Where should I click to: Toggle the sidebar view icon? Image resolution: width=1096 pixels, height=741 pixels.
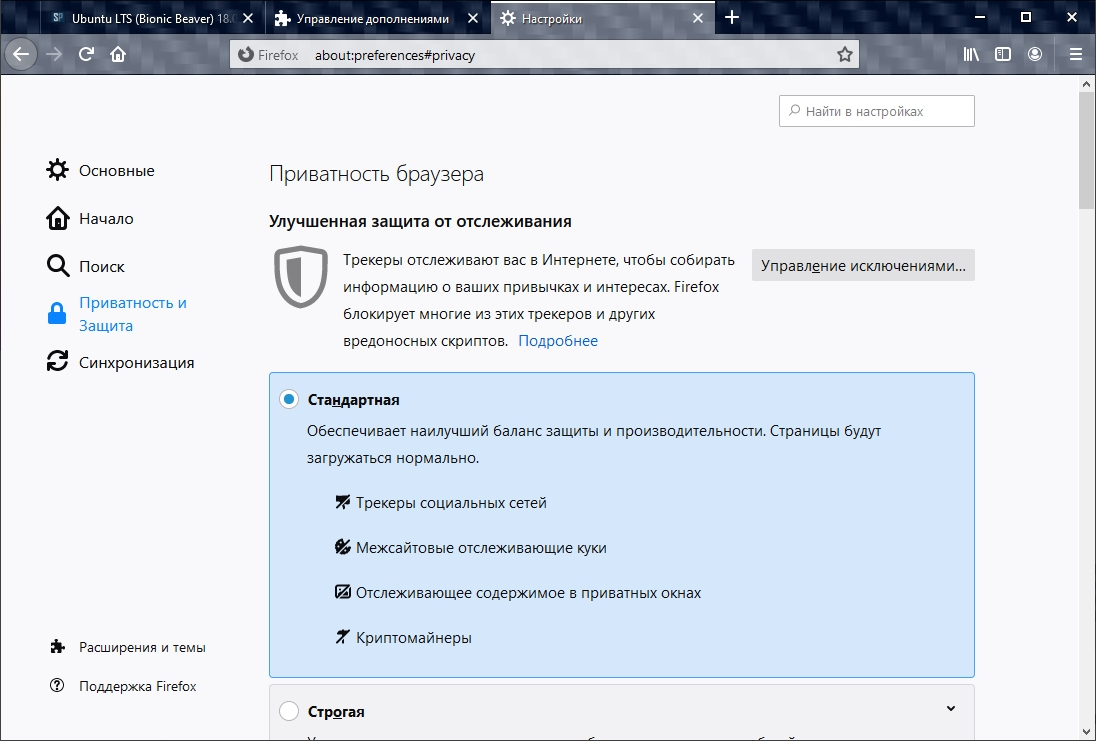pyautogui.click(x=1003, y=55)
